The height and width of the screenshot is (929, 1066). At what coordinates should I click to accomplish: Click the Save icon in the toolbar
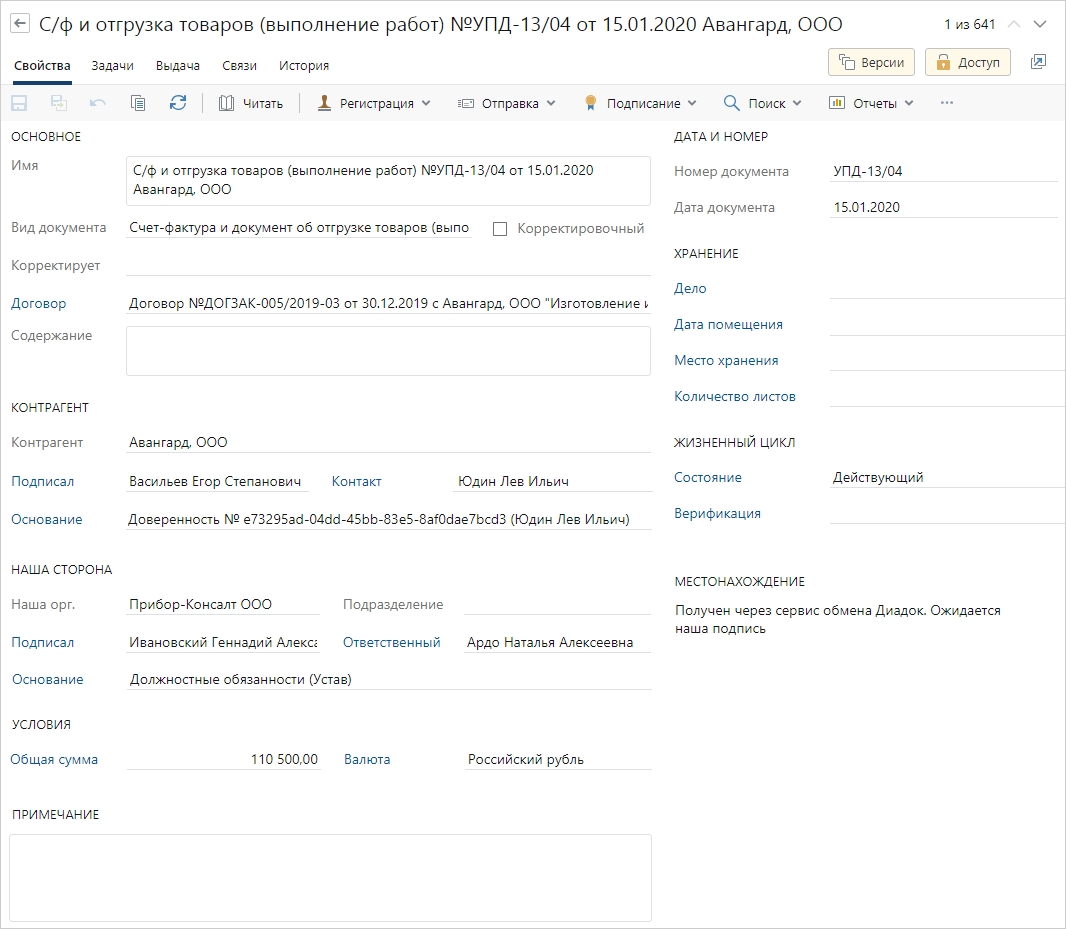tap(19, 103)
